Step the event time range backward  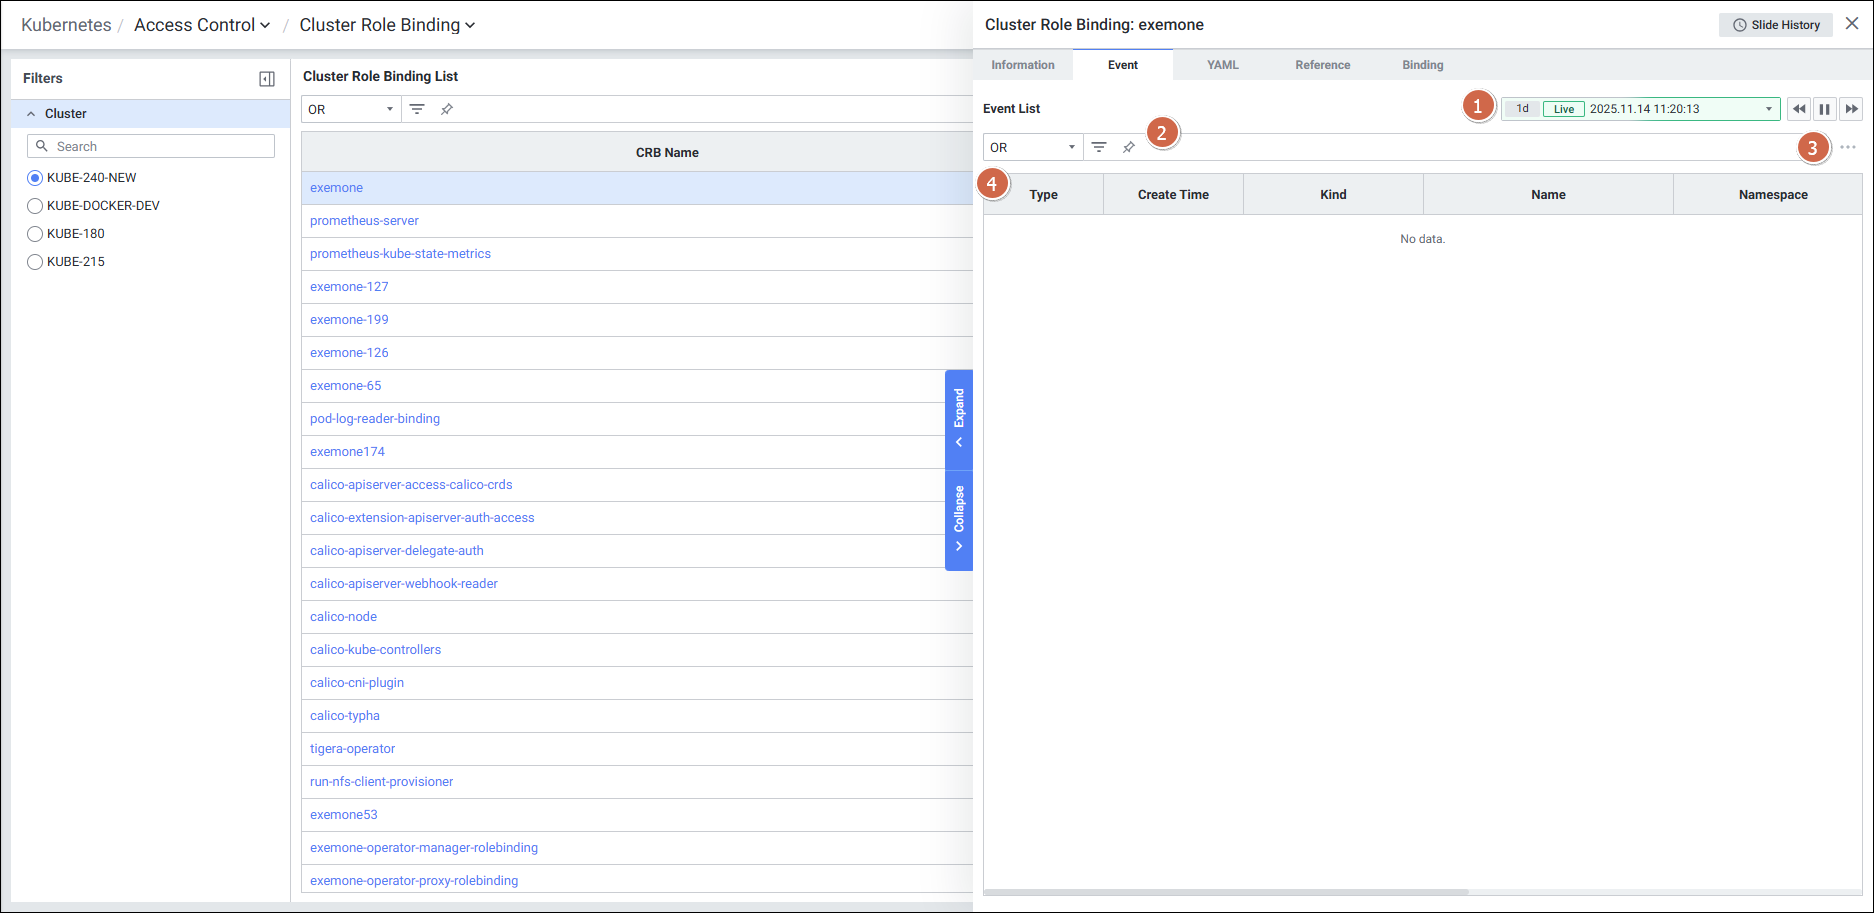coord(1799,109)
